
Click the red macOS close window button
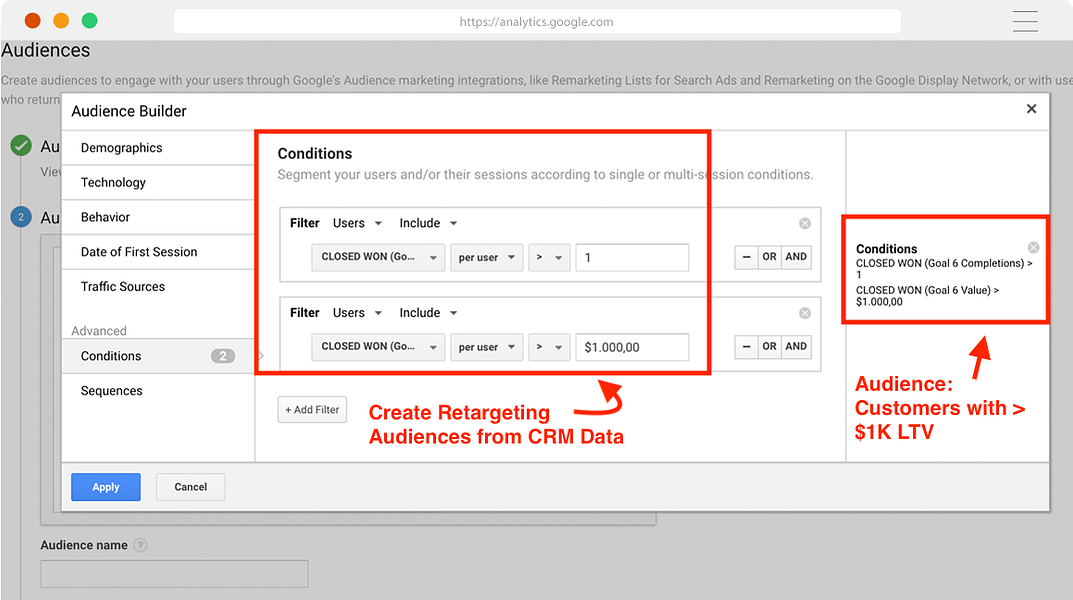pyautogui.click(x=32, y=21)
